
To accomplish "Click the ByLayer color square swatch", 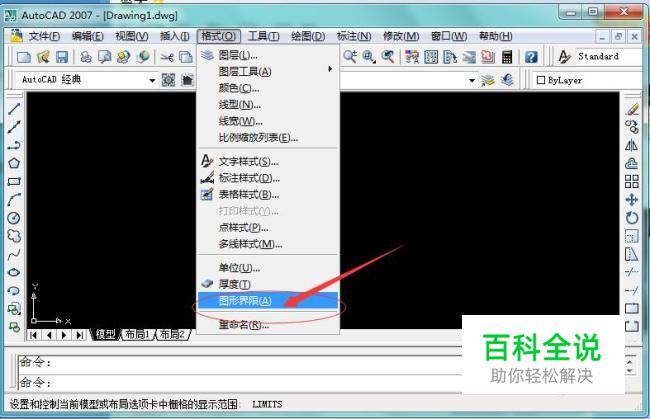I will (541, 80).
